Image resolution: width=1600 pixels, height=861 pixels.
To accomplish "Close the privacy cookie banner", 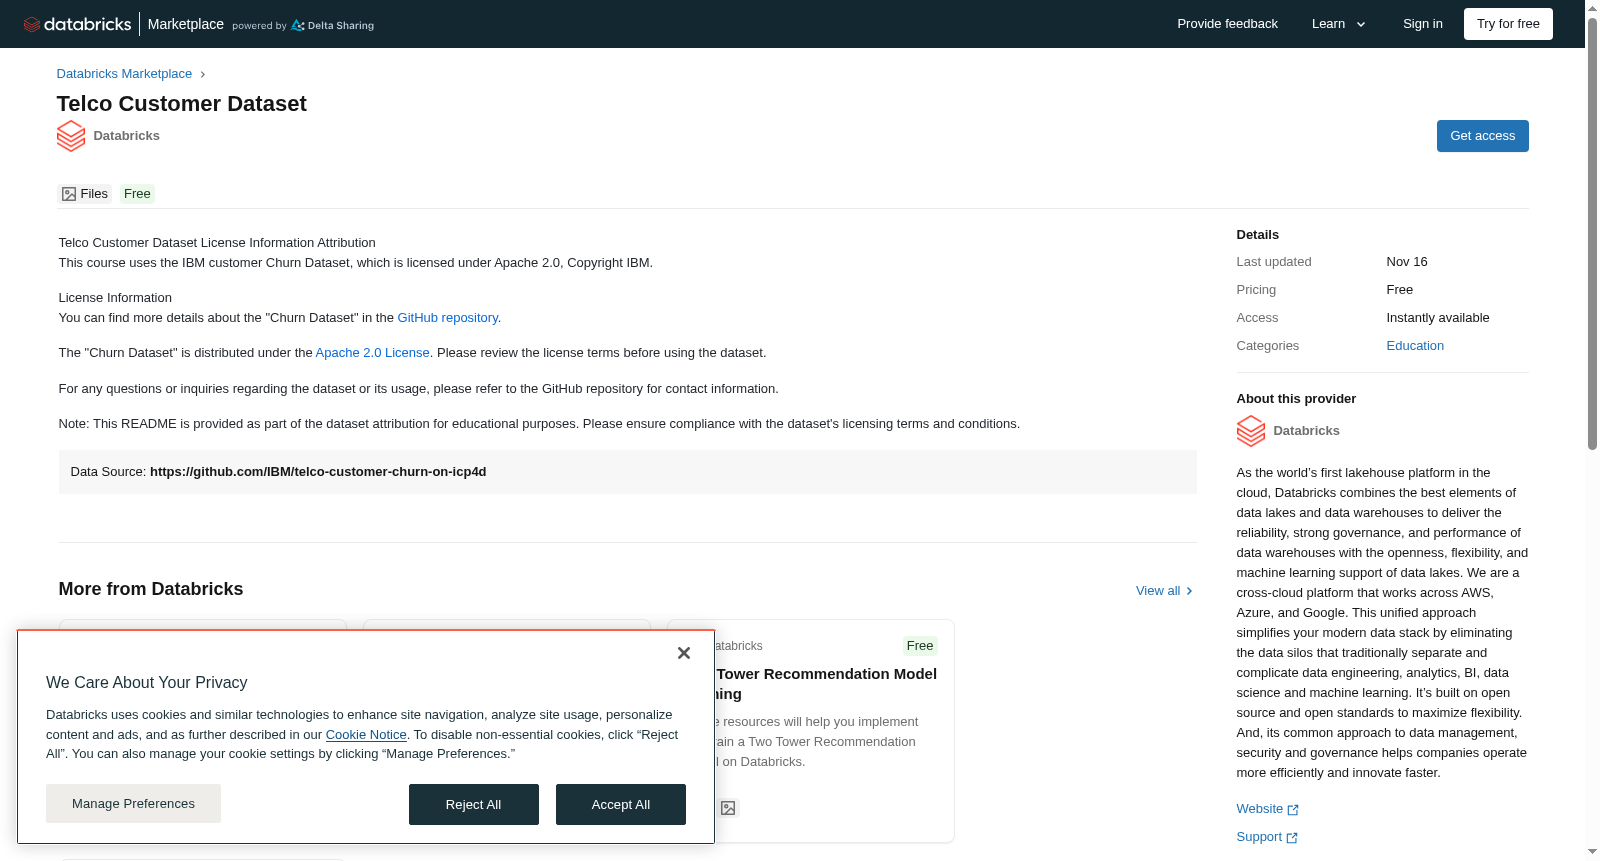I will point(684,653).
